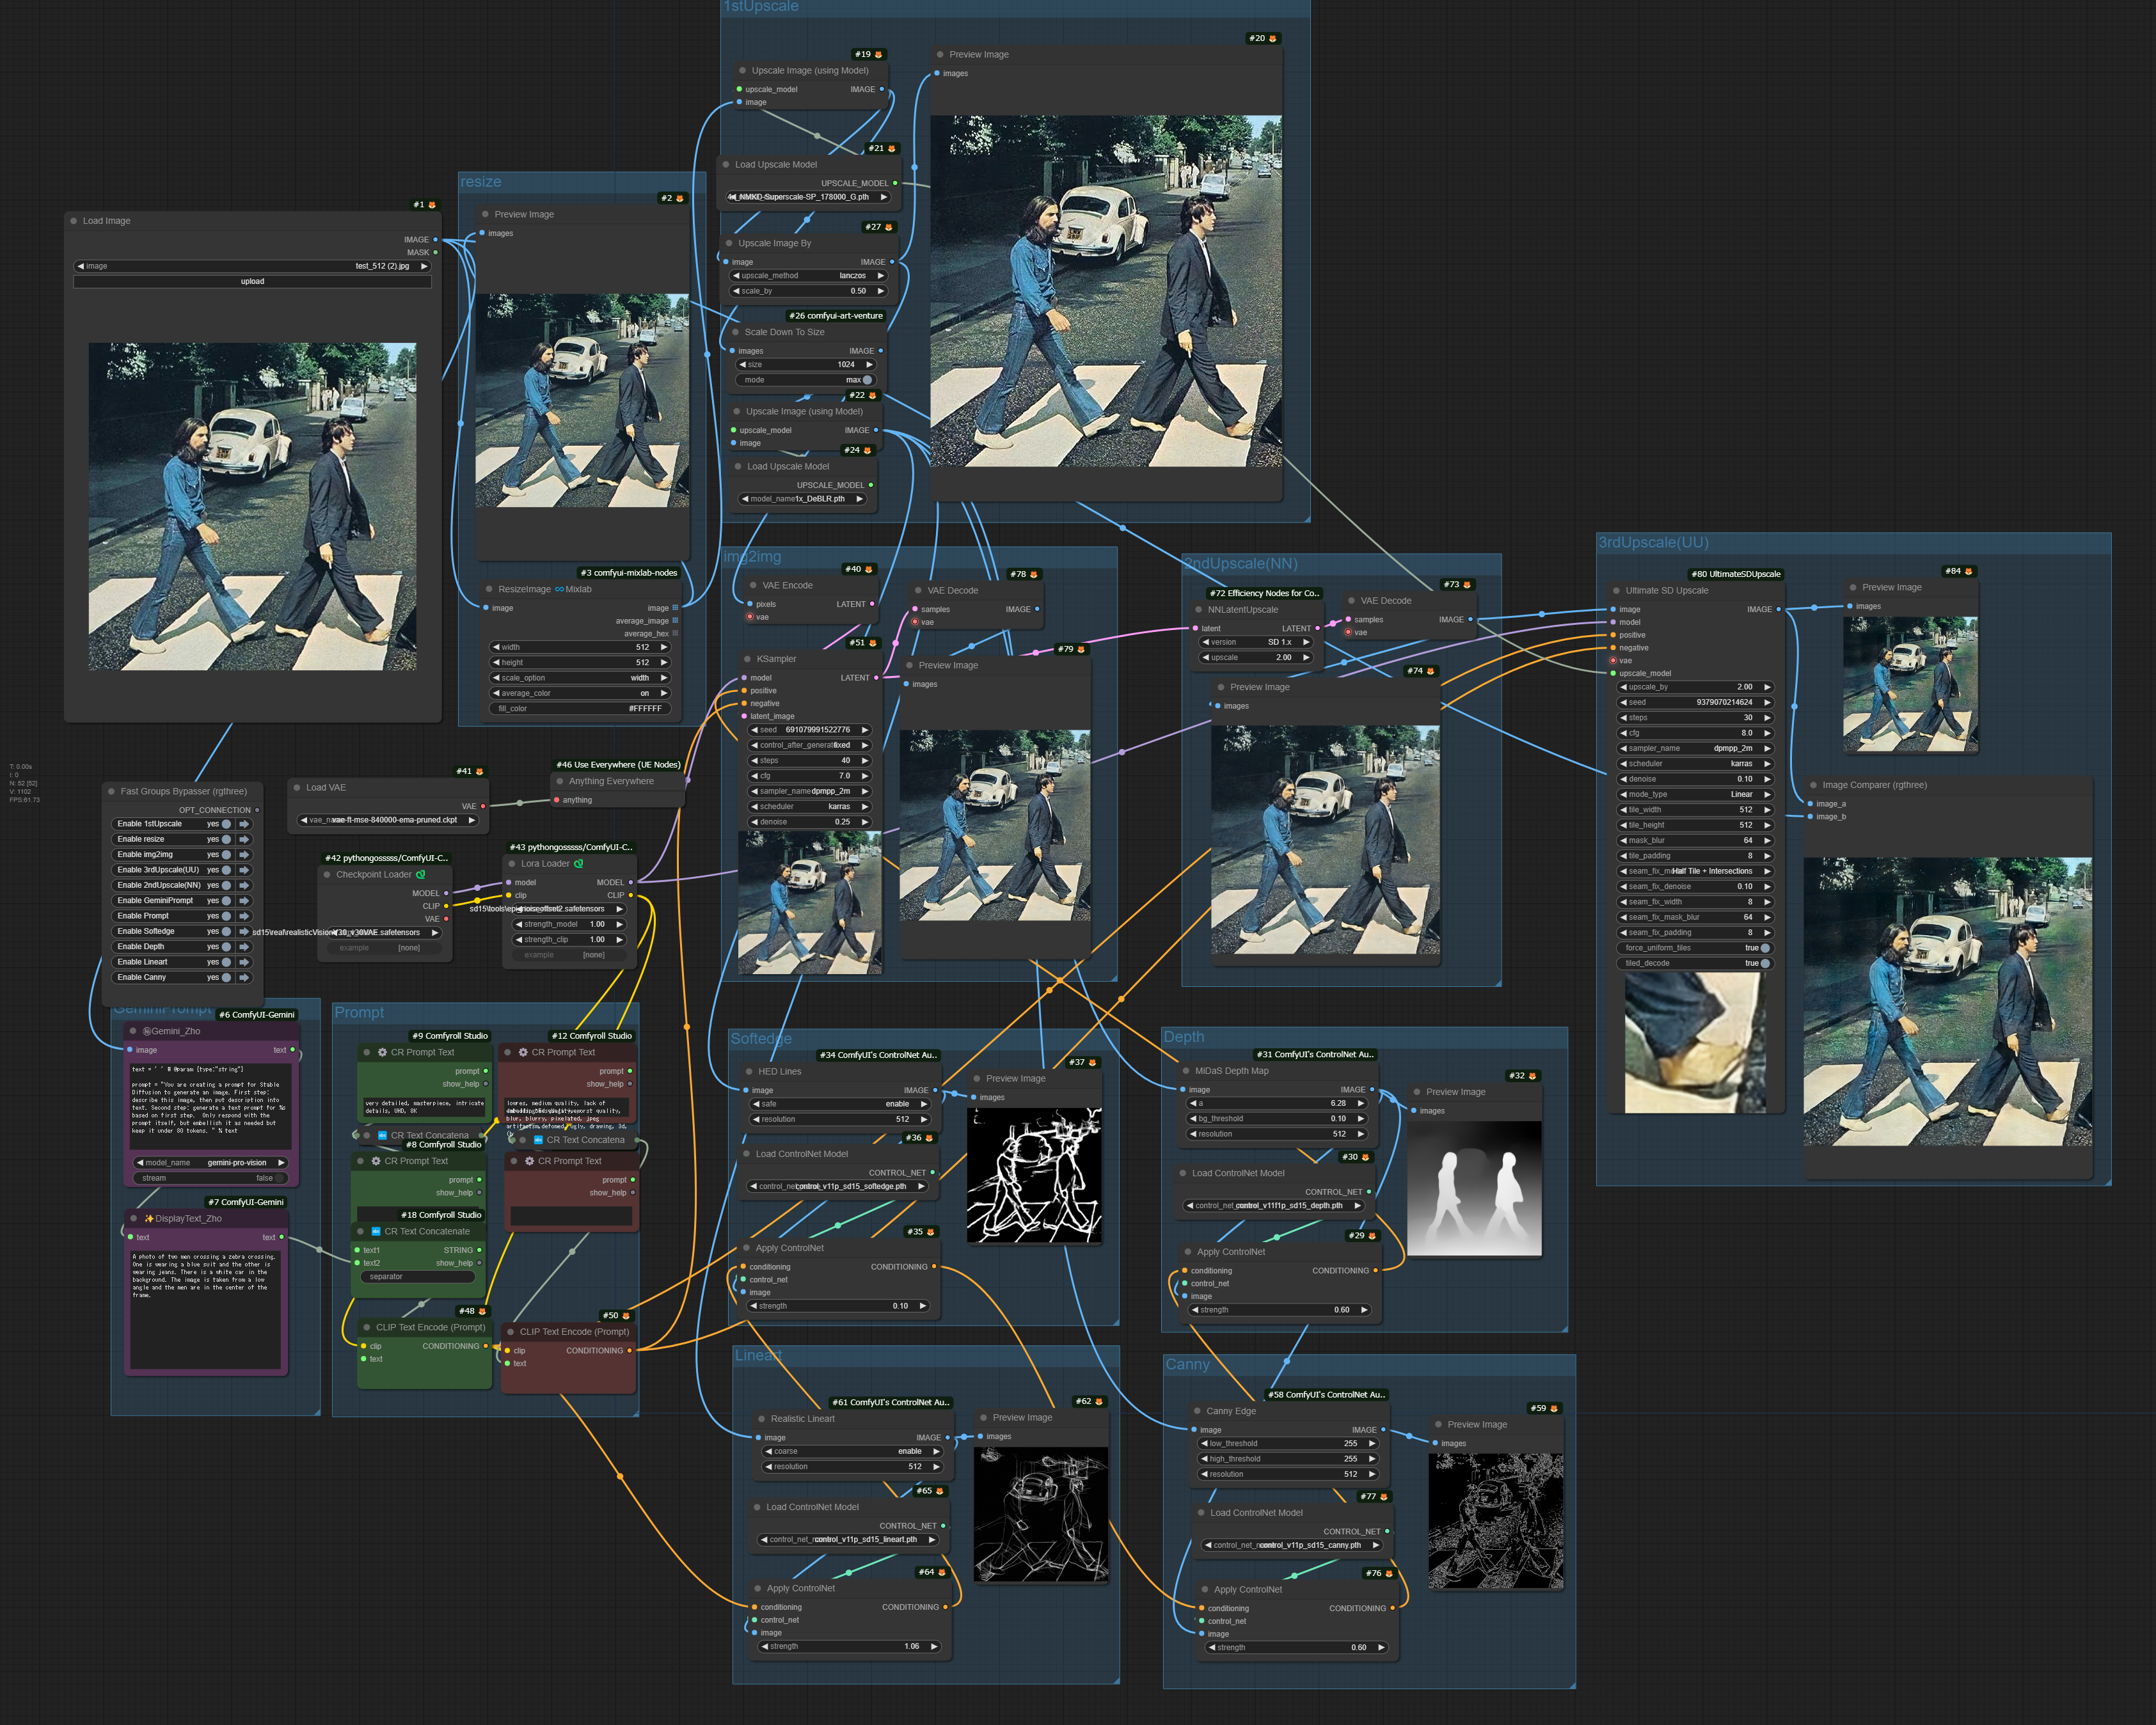Toggle the Enable Canny switch

coord(226,977)
